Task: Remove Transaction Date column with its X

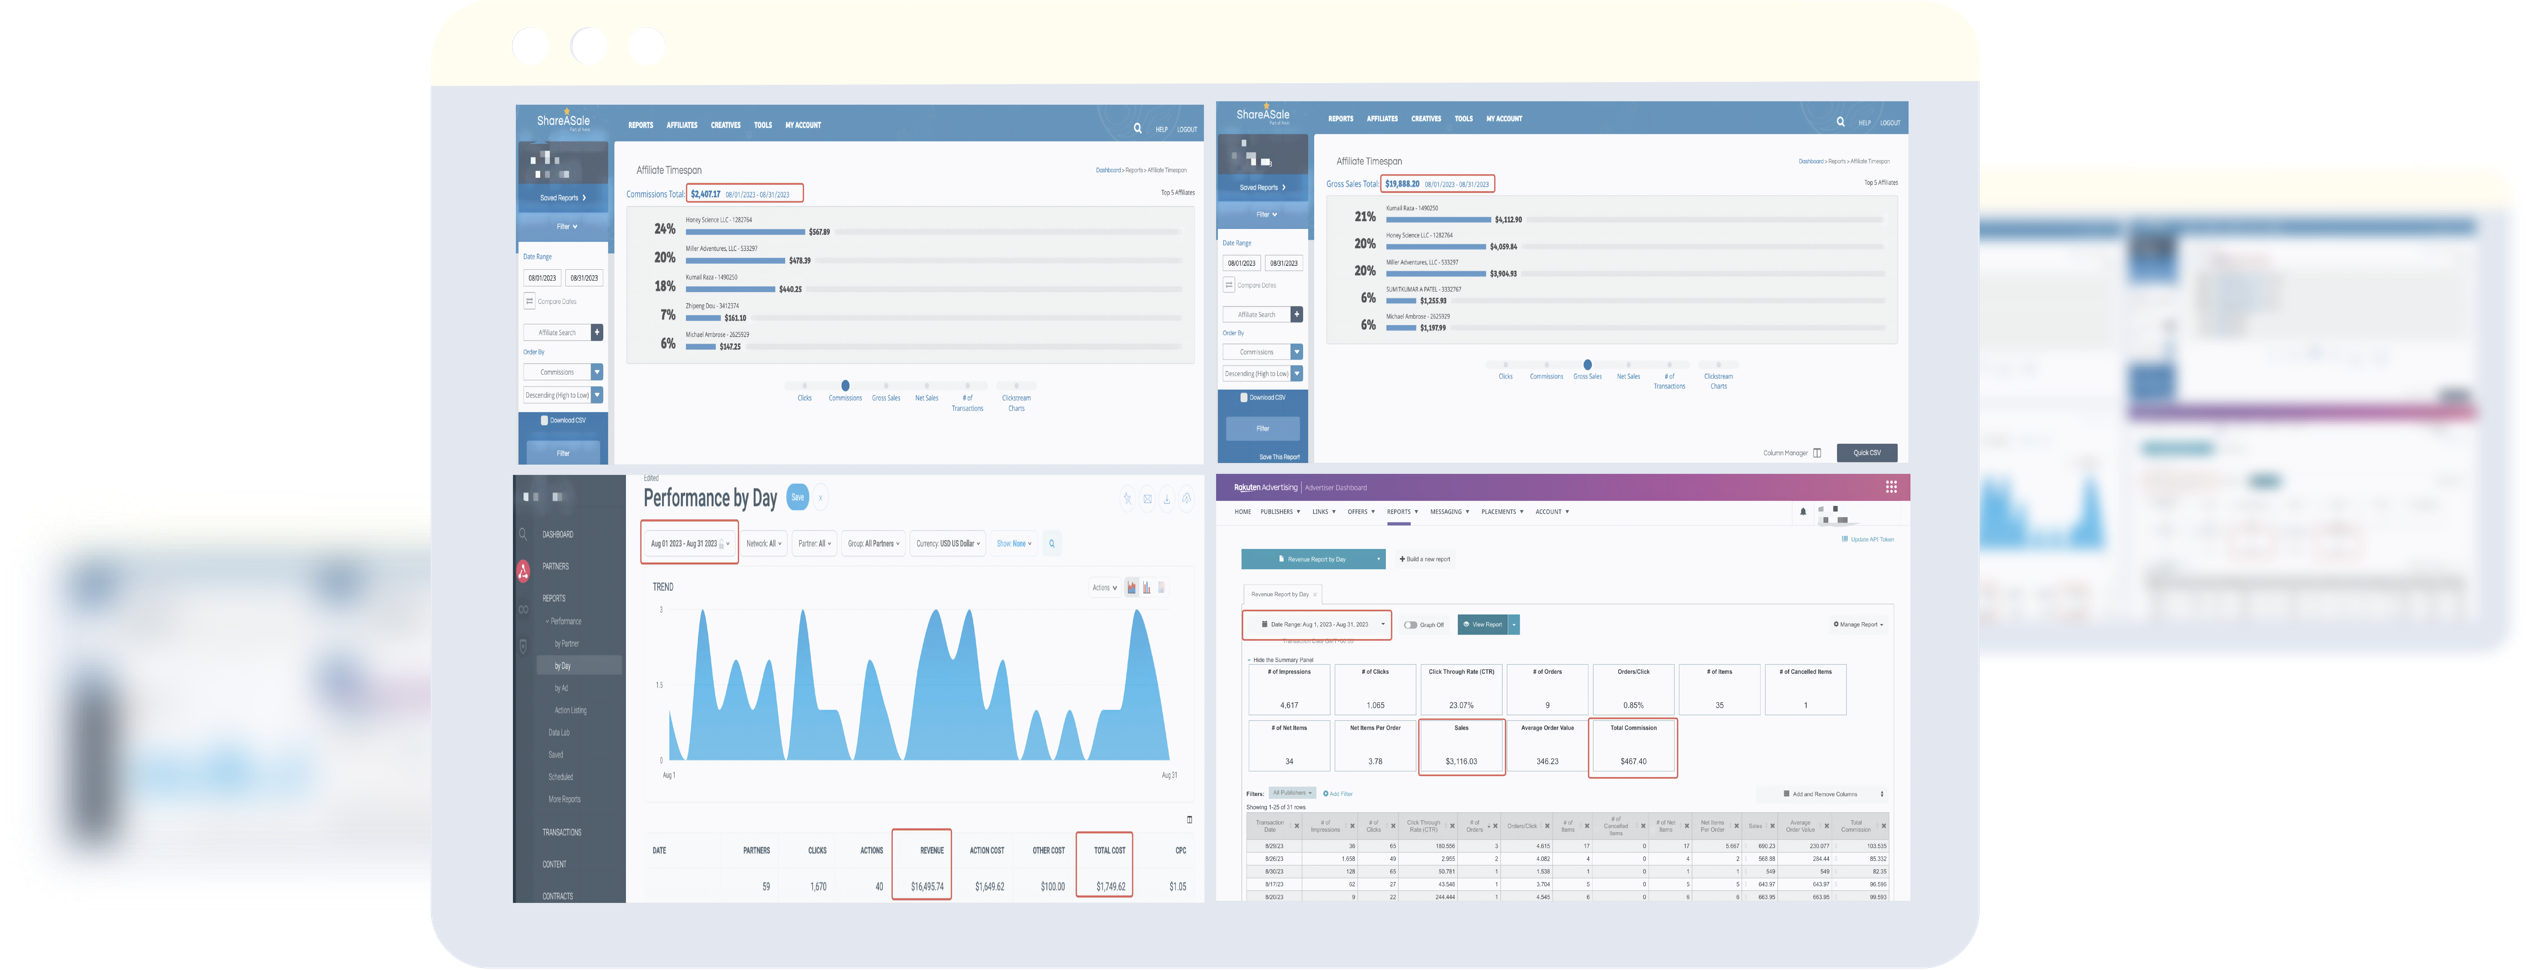Action: tap(1297, 826)
